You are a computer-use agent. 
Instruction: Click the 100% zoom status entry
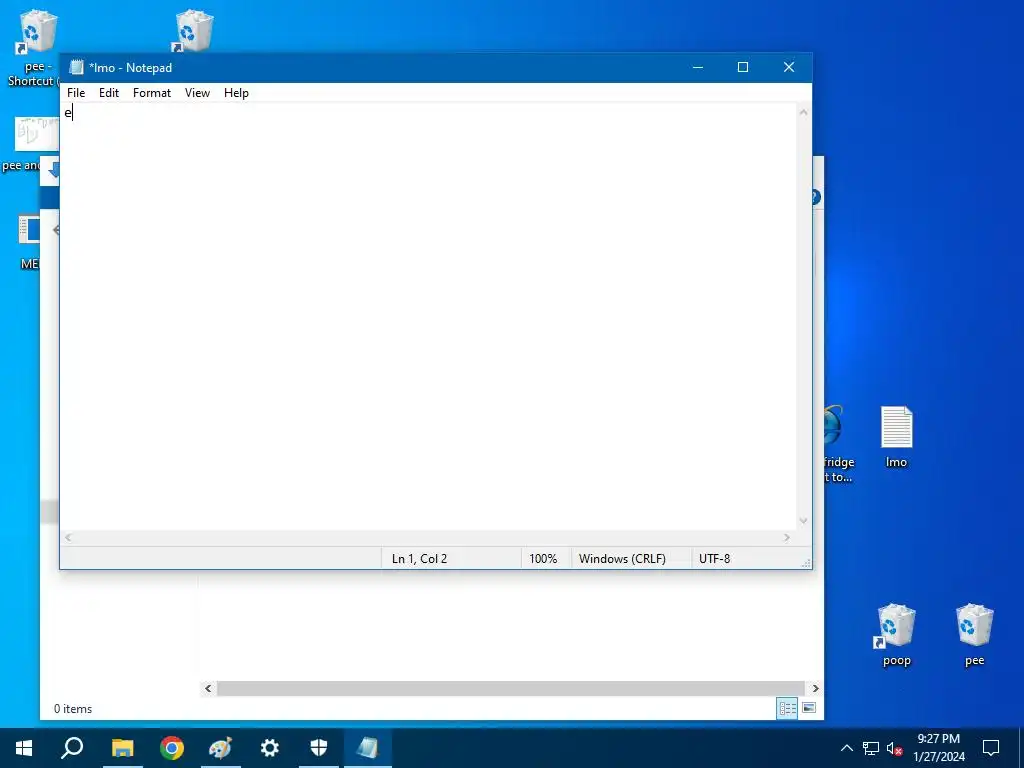(543, 558)
